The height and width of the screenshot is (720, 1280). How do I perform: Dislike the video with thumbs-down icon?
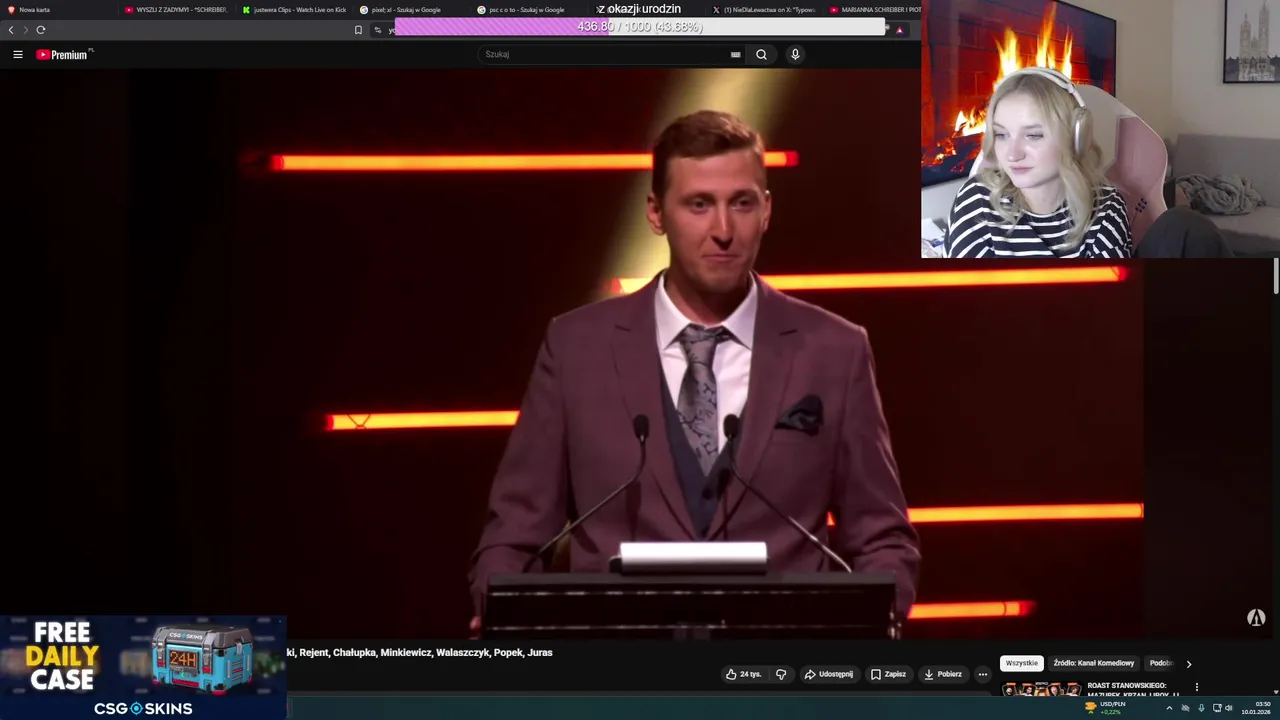coord(781,674)
